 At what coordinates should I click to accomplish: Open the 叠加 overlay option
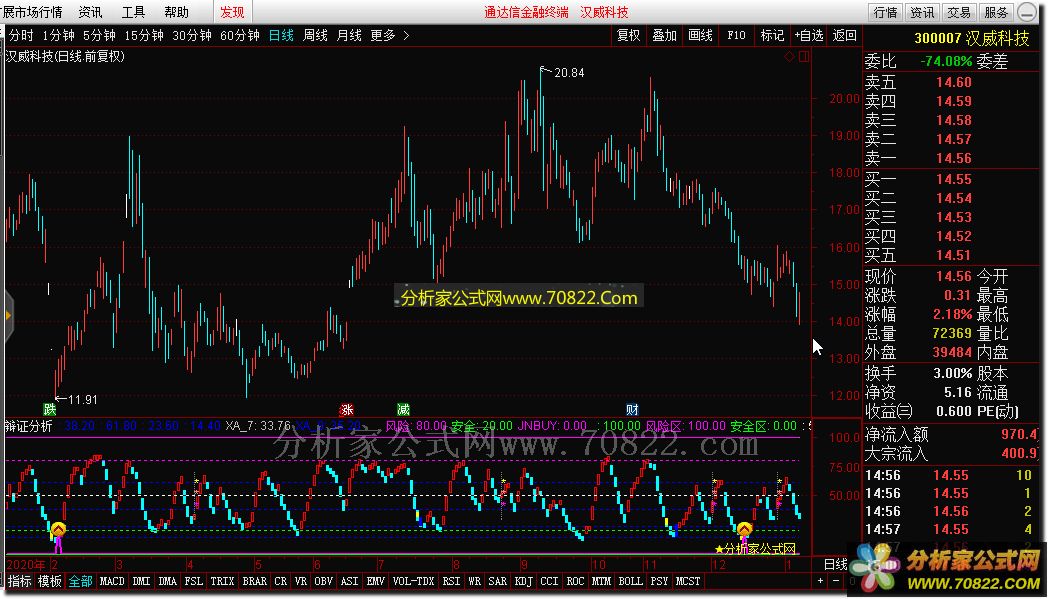[x=664, y=35]
